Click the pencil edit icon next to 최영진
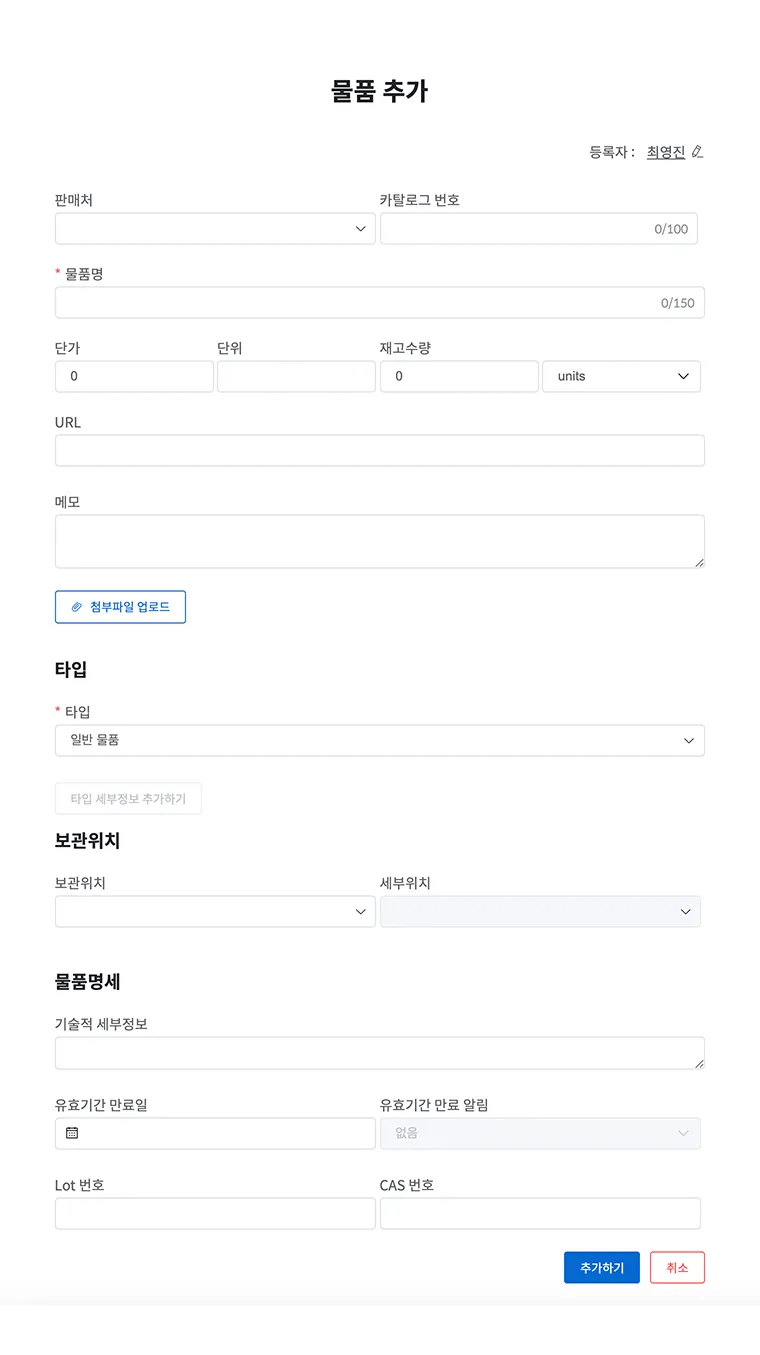This screenshot has width=760, height=1355. tap(697, 152)
